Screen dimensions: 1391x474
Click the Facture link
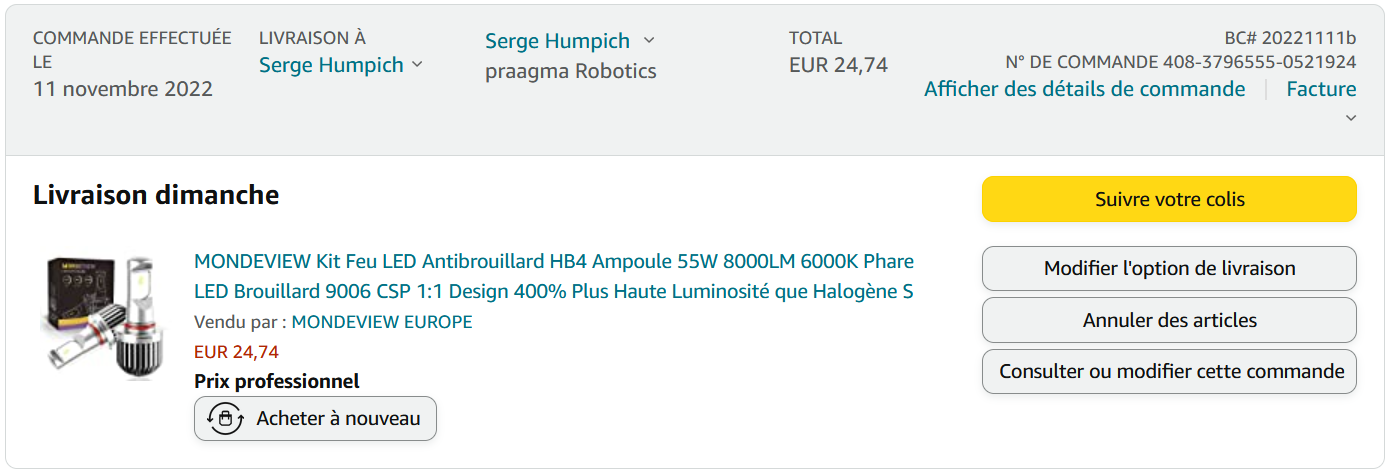1321,89
